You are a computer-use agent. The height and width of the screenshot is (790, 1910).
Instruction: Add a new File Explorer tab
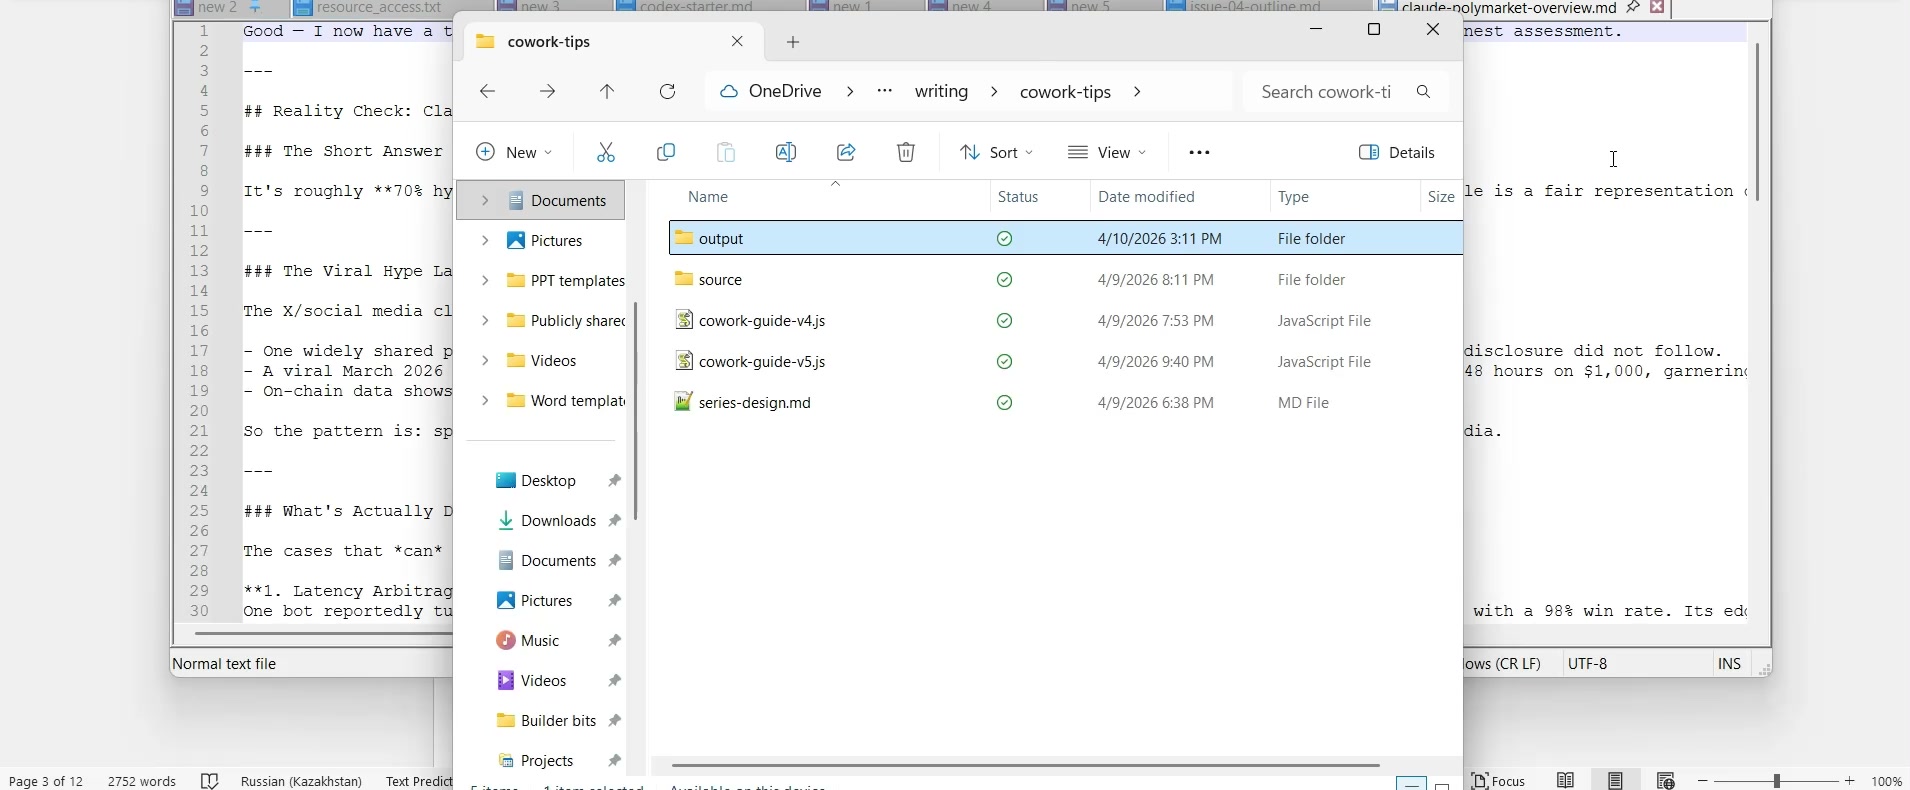tap(794, 42)
